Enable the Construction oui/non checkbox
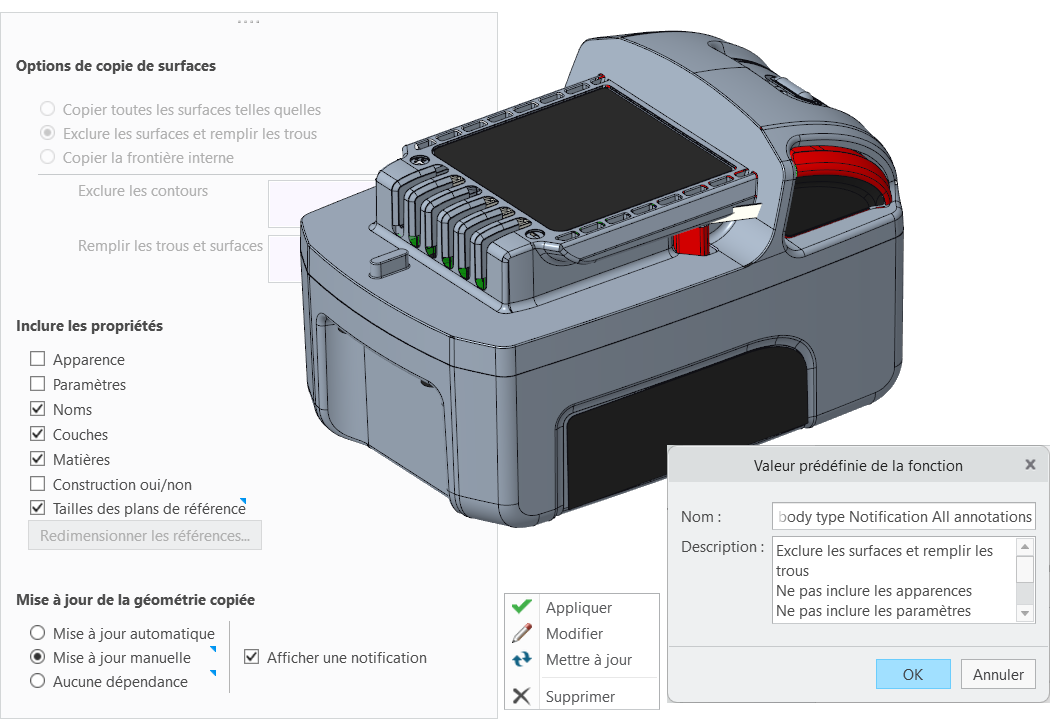This screenshot has width=1050, height=719. [38, 483]
